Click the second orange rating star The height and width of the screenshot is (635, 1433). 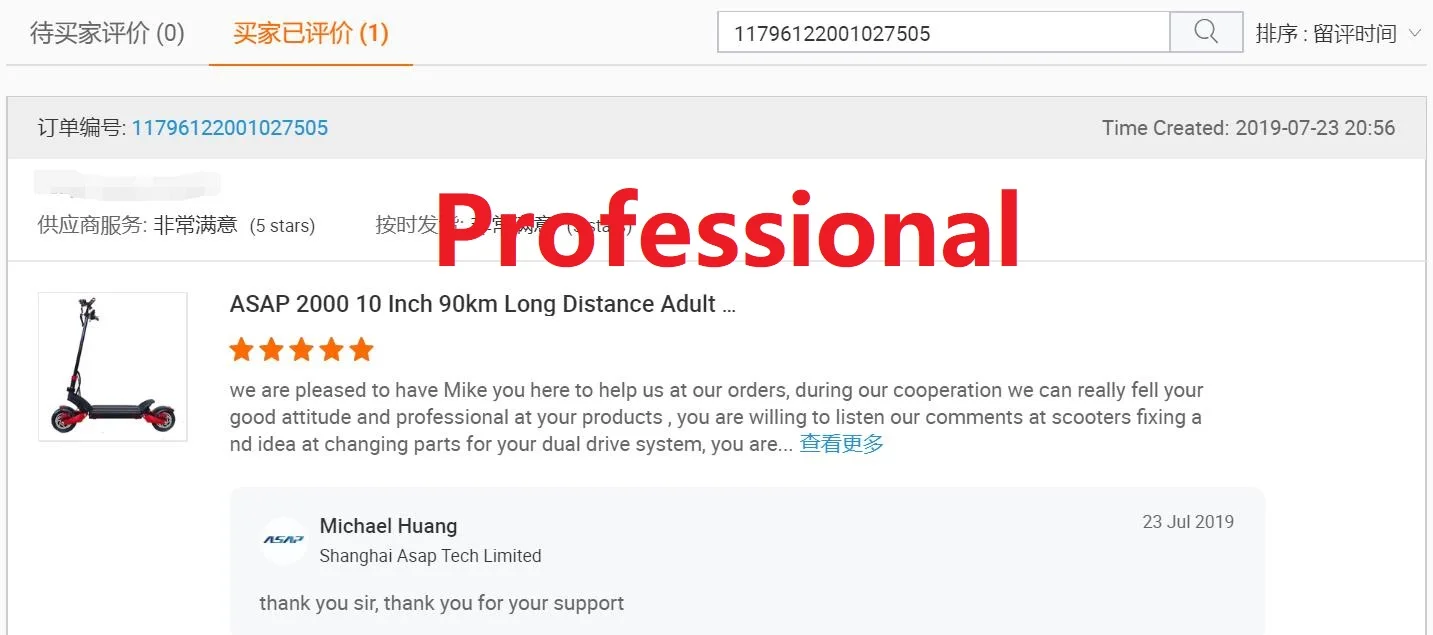(x=271, y=349)
